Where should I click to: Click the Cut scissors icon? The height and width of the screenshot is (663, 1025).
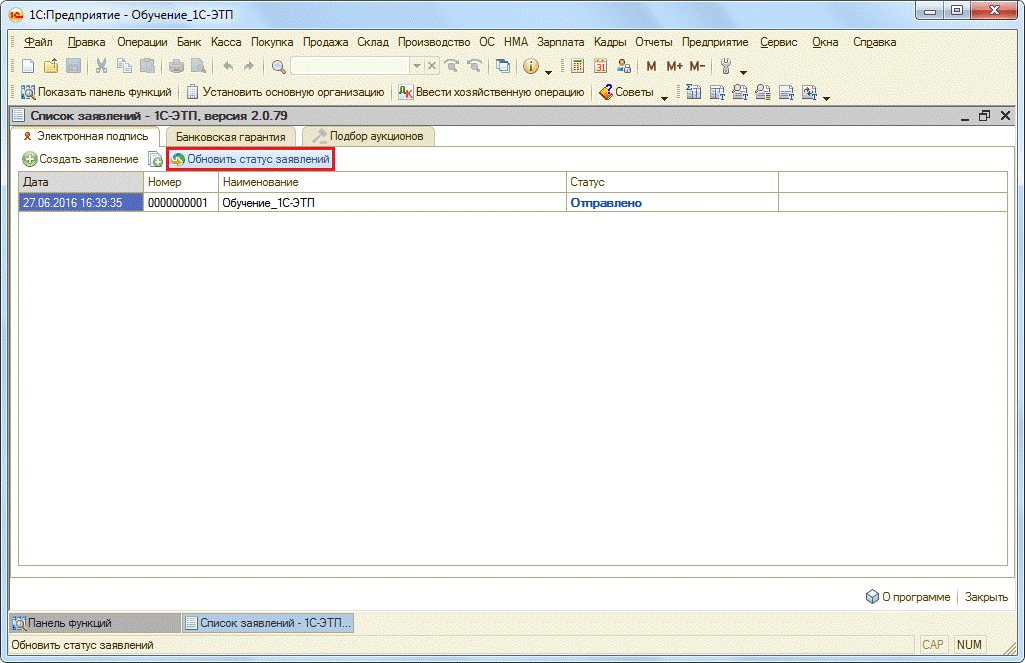101,66
